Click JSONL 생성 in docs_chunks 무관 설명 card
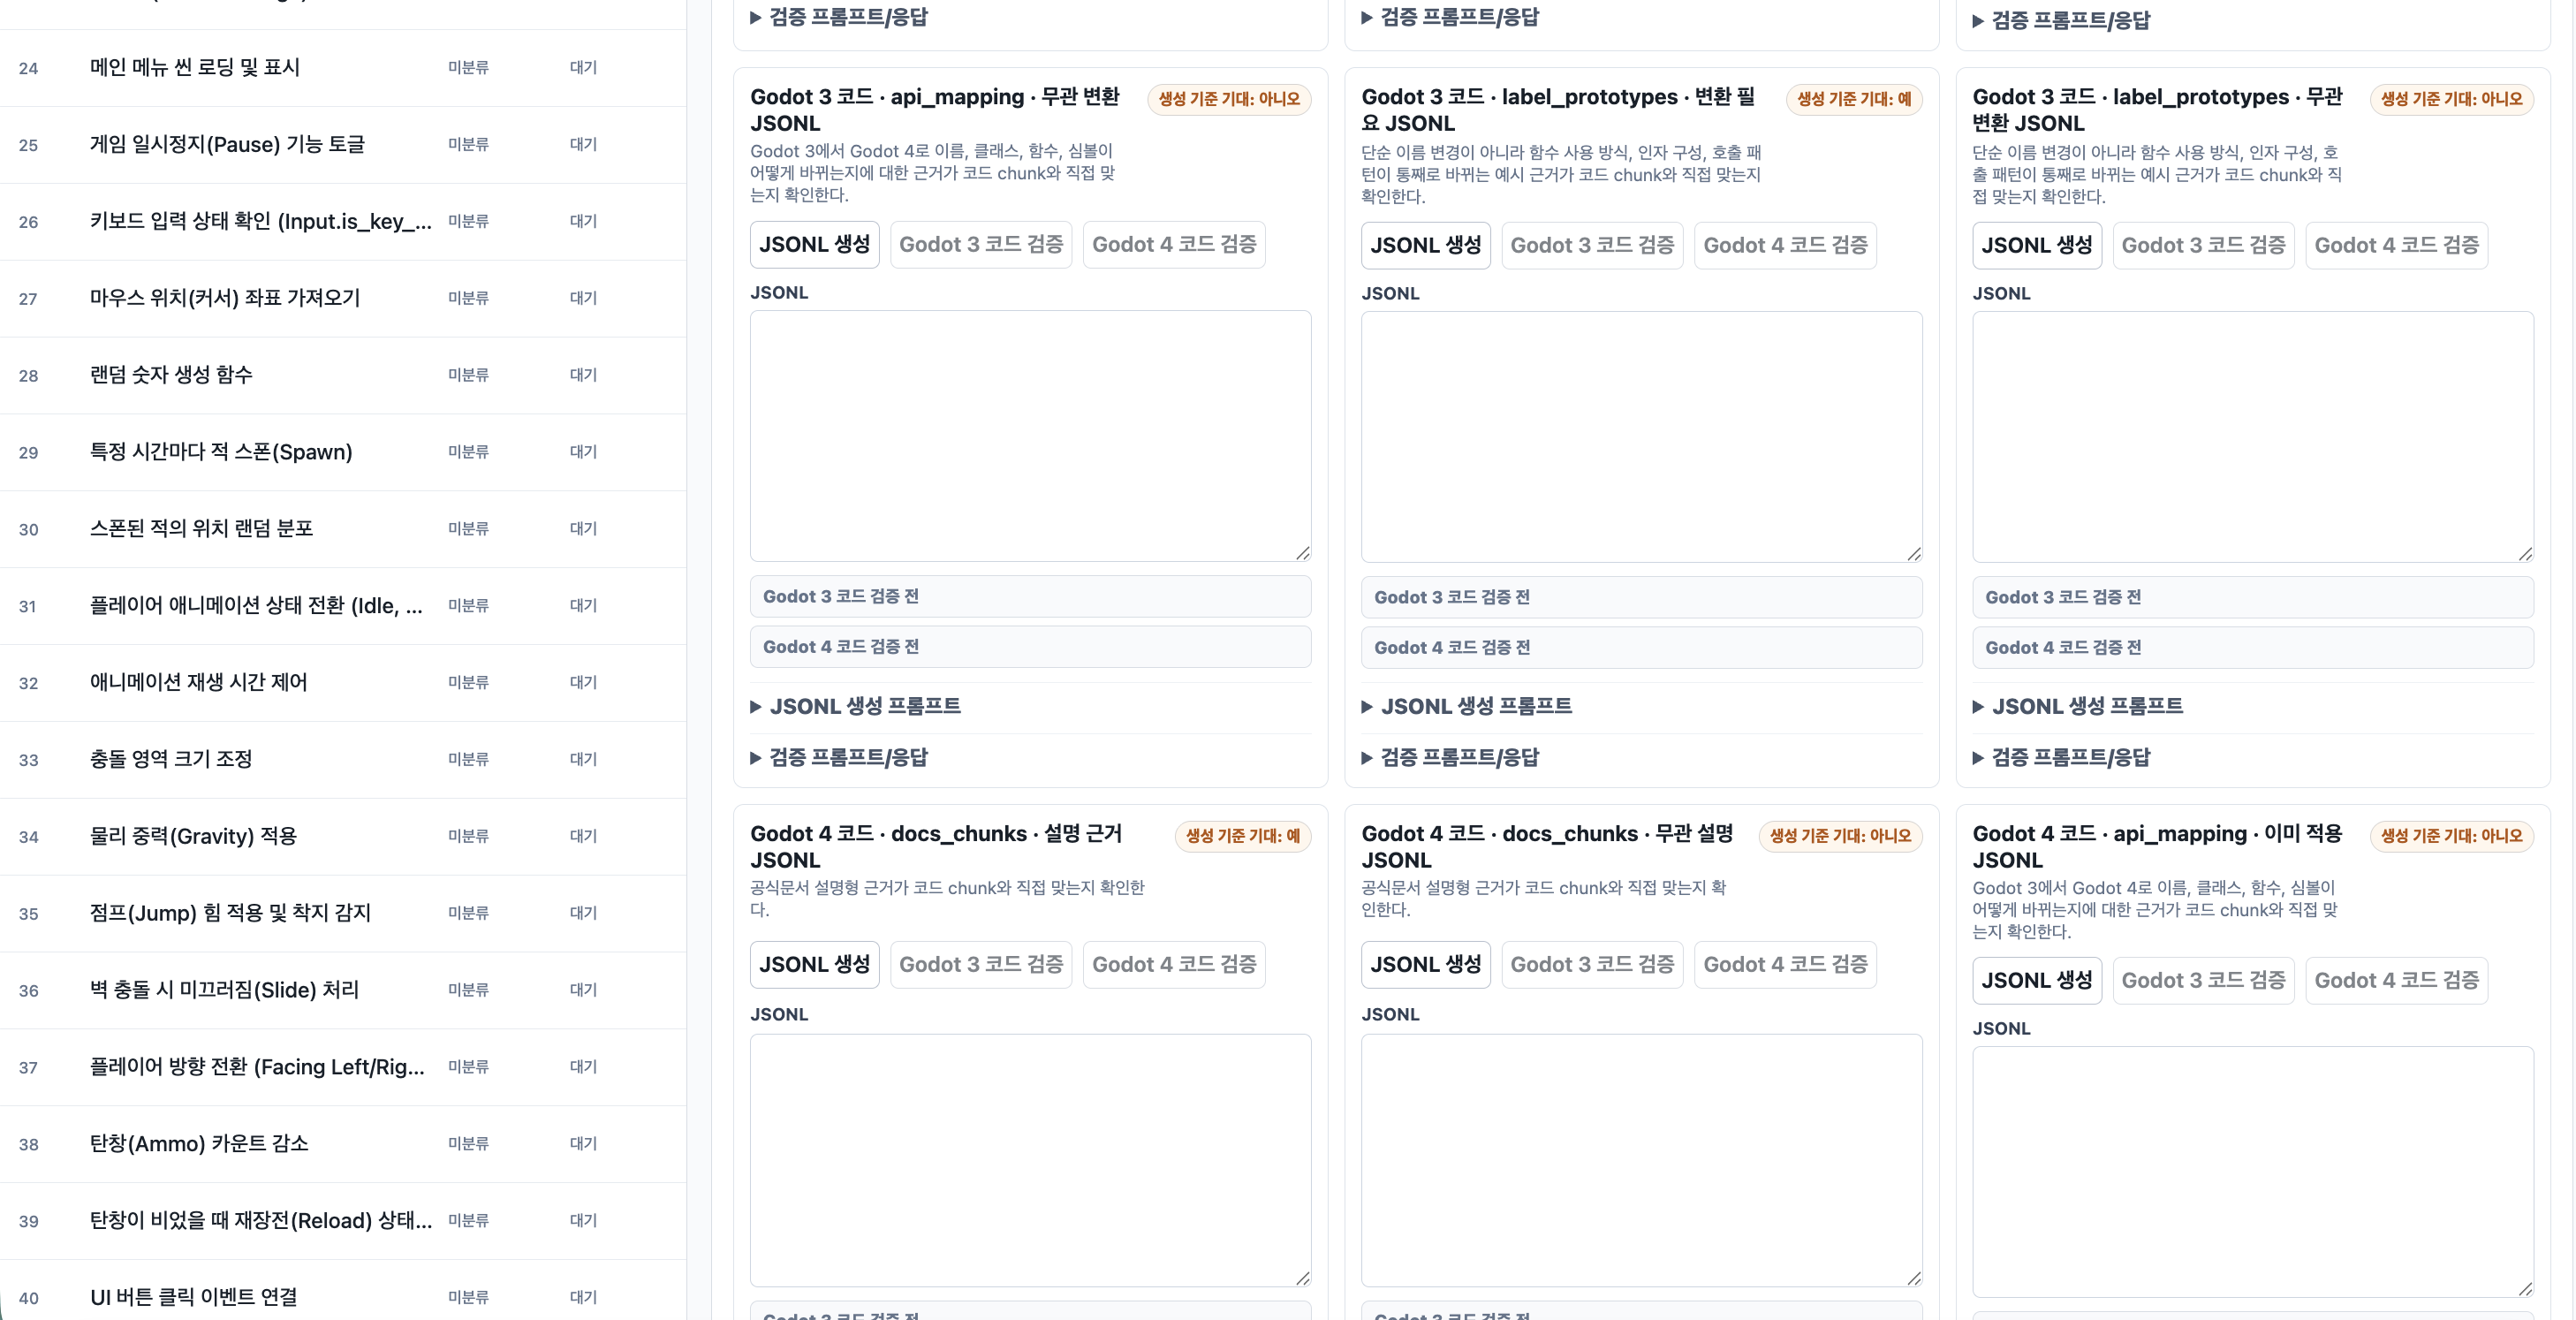Image resolution: width=2576 pixels, height=1320 pixels. (1425, 964)
